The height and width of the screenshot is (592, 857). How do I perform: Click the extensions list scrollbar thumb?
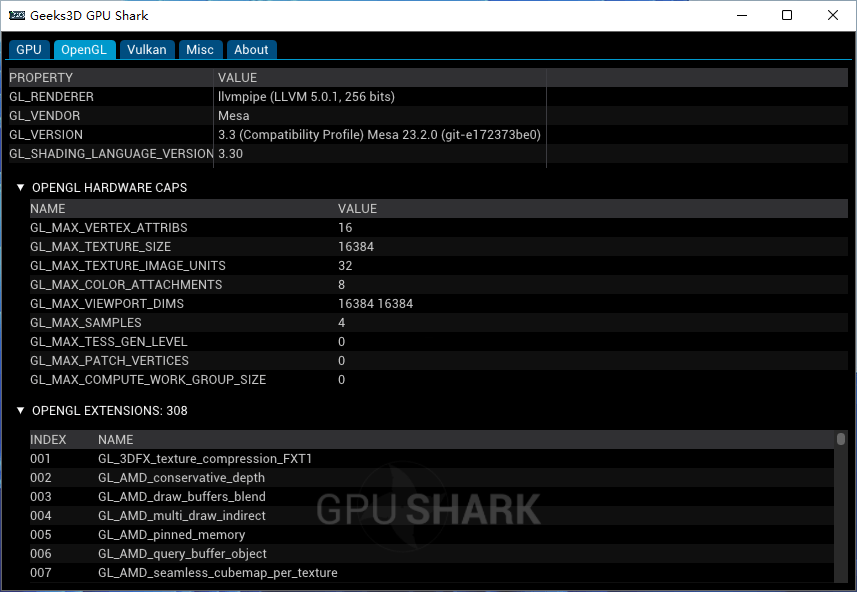click(x=841, y=439)
